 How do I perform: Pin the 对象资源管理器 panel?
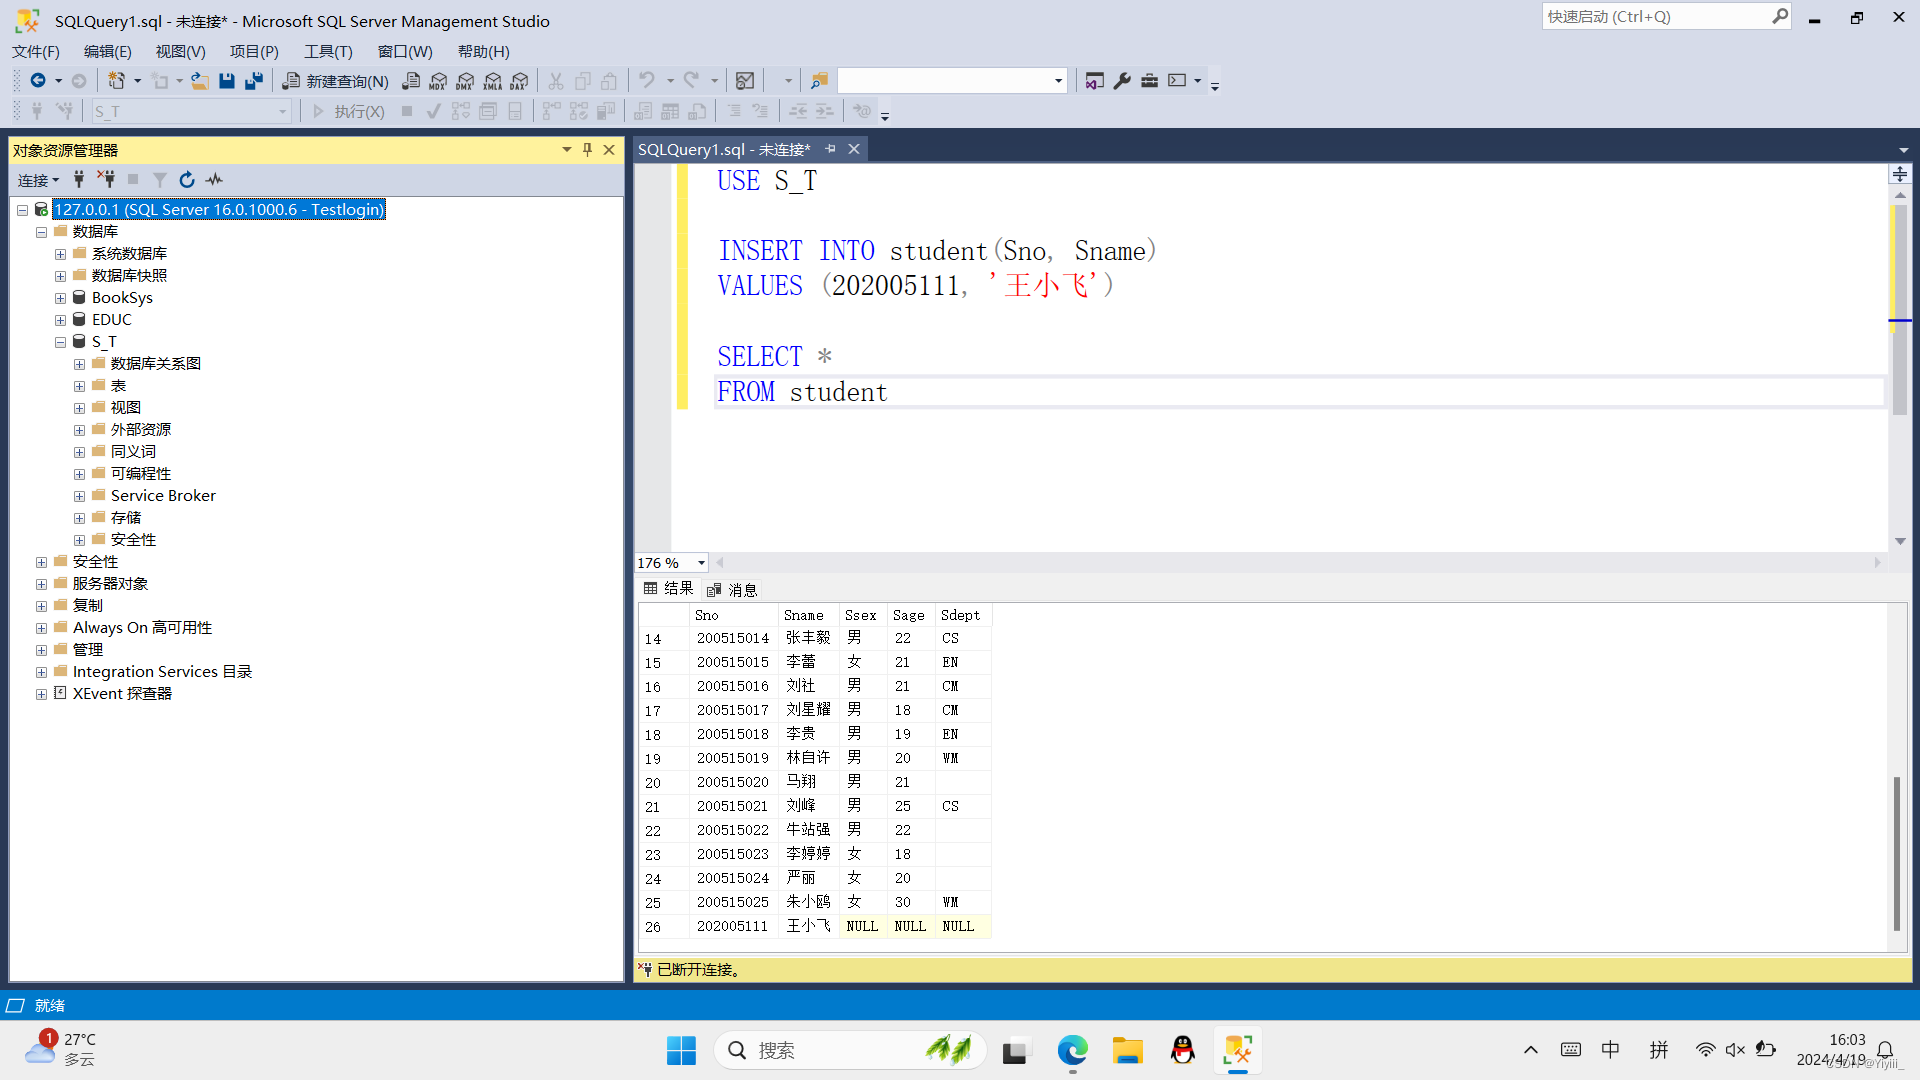pos(587,150)
